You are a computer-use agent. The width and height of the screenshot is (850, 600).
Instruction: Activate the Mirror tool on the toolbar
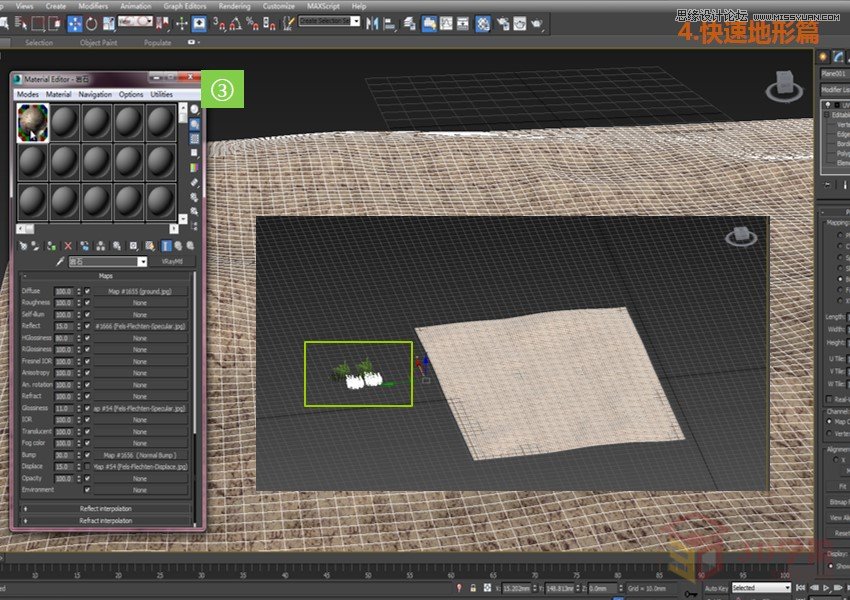[374, 22]
